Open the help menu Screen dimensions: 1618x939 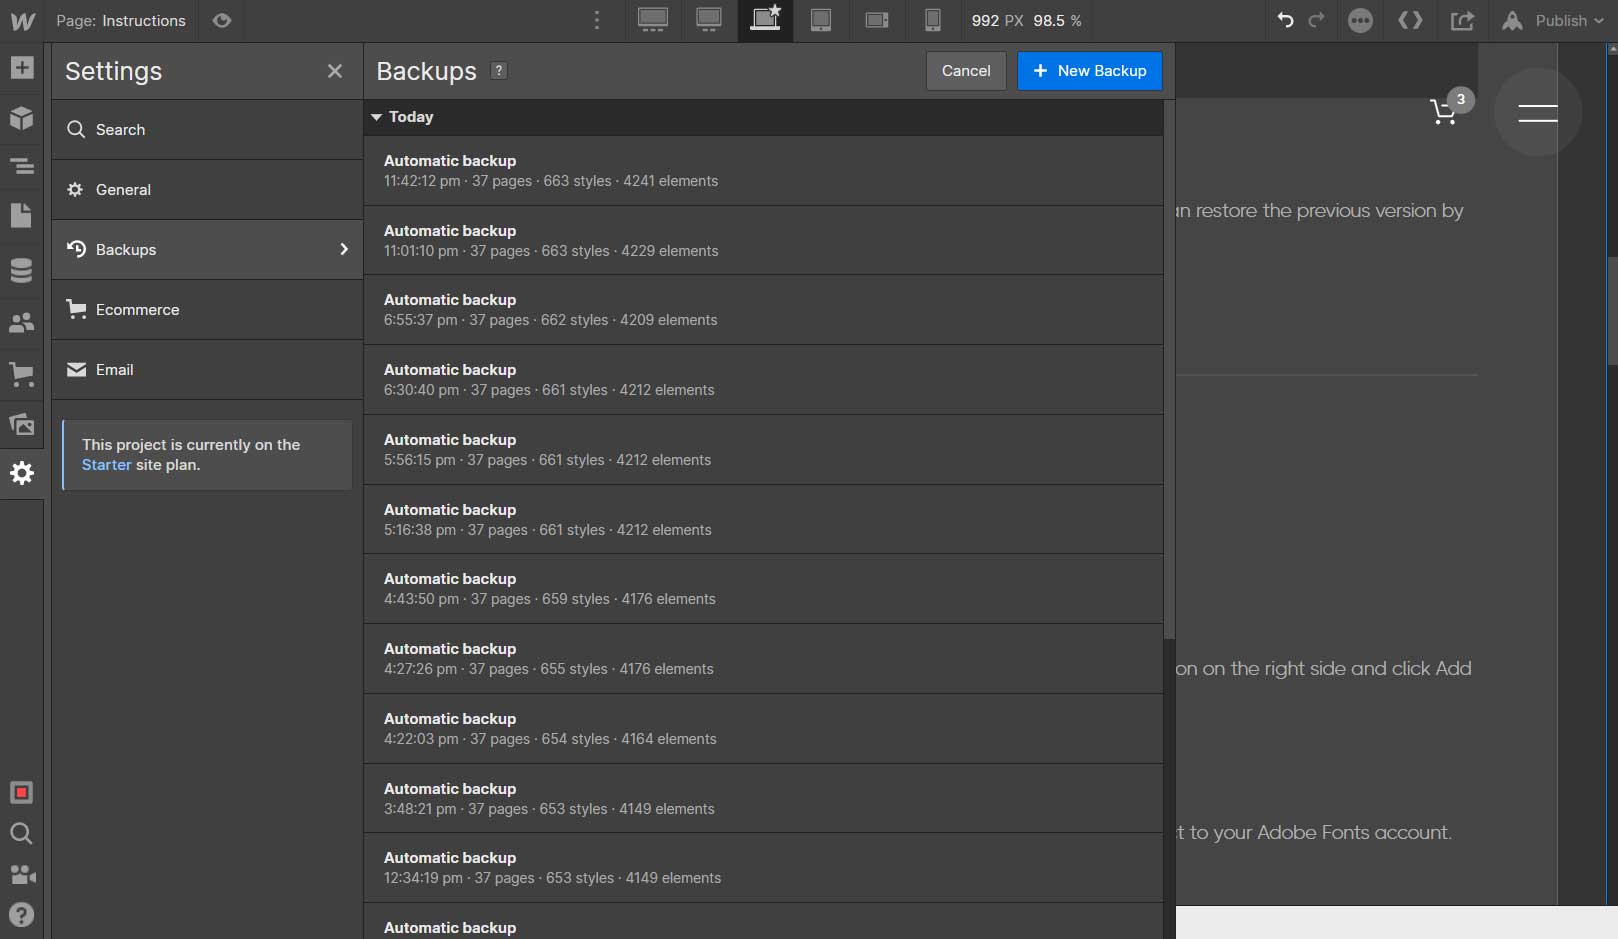point(21,914)
